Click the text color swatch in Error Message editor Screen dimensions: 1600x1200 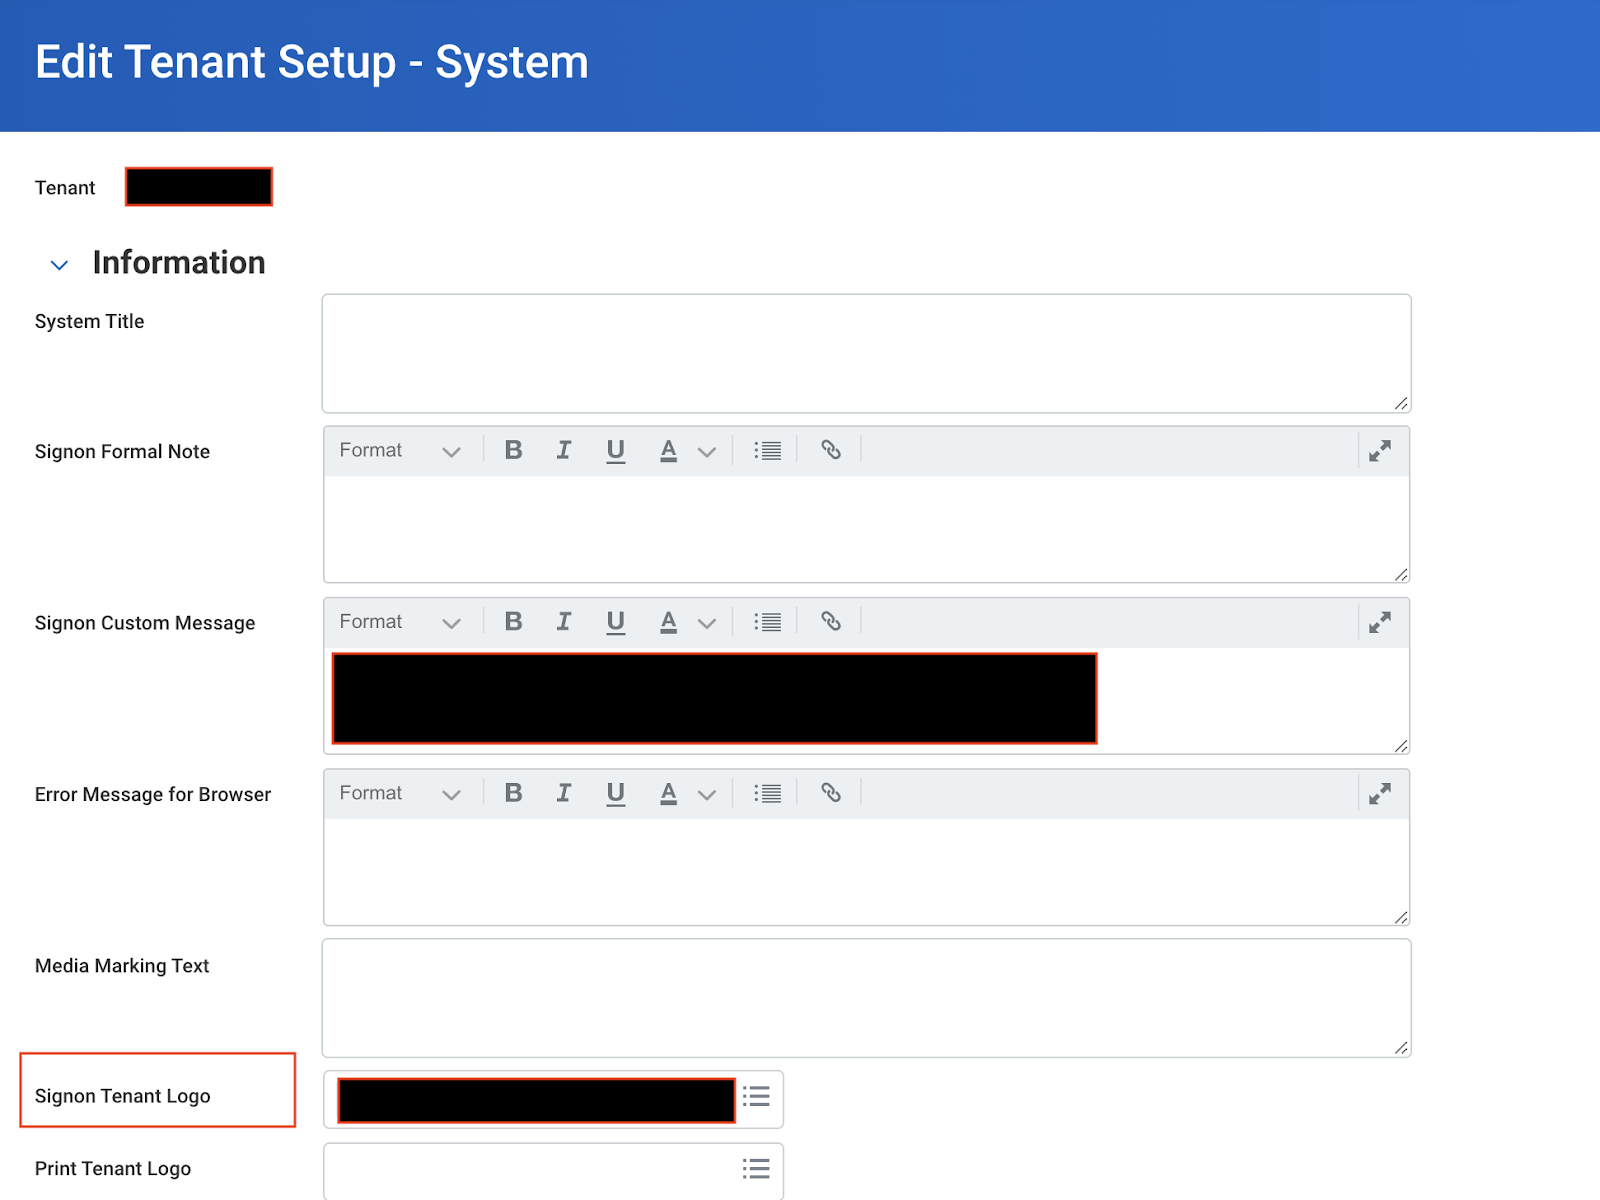667,793
